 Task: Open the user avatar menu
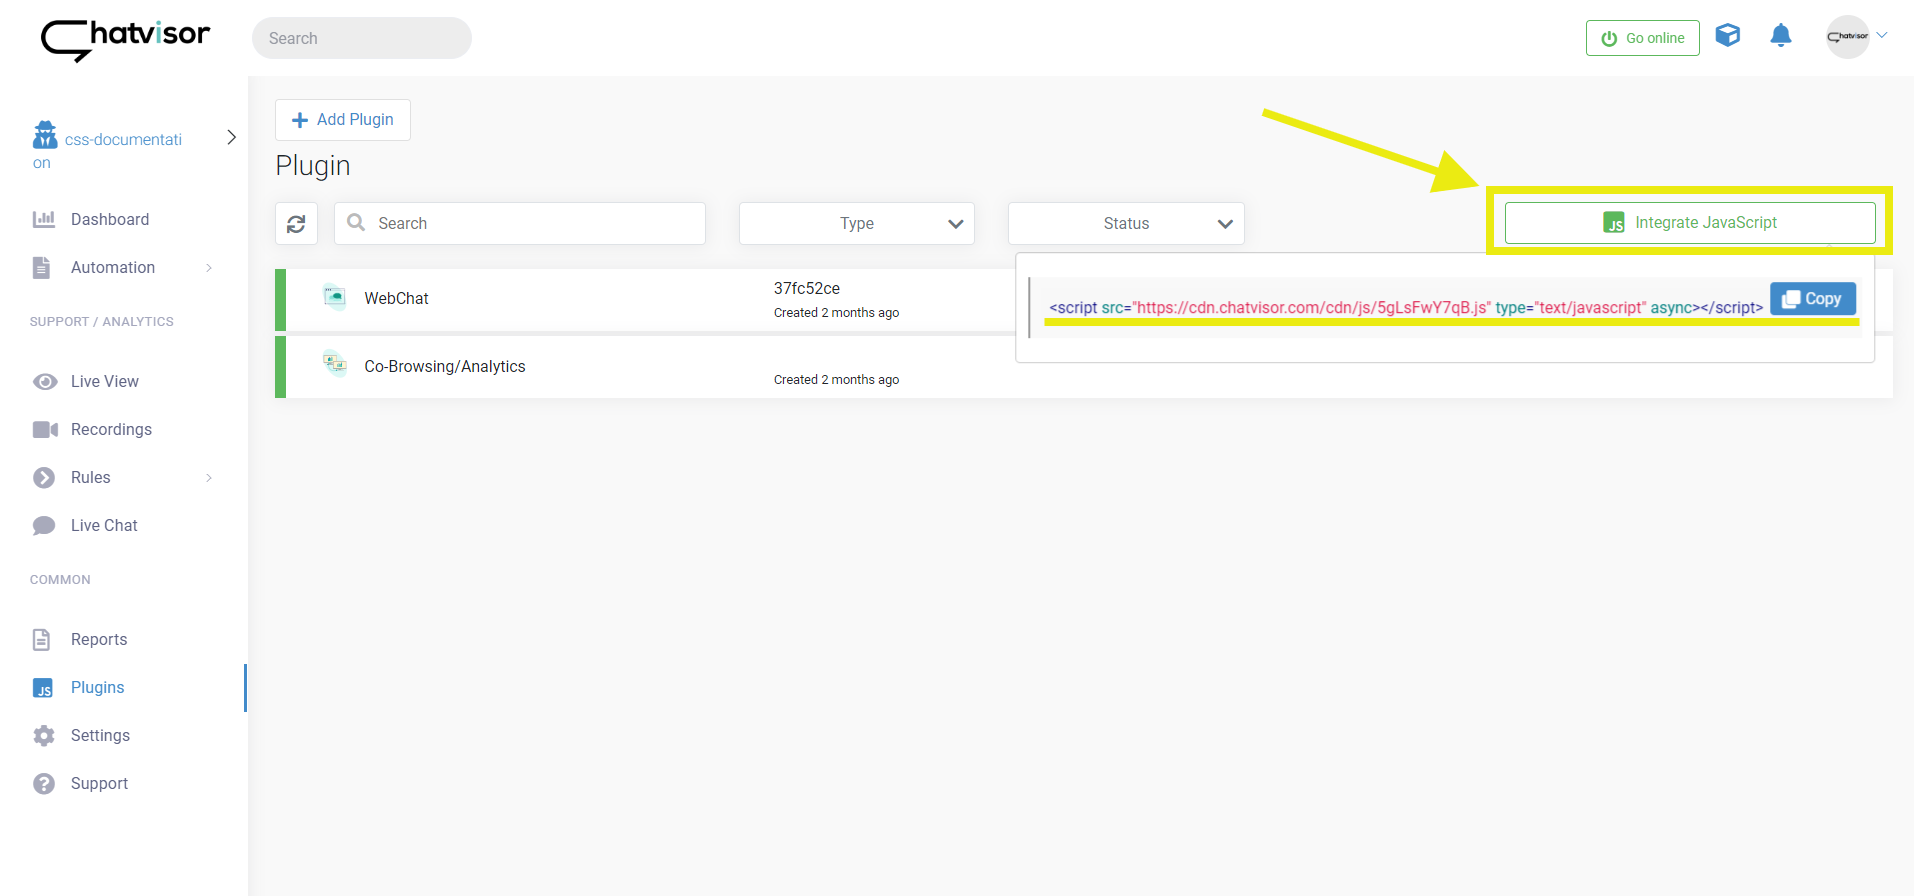pos(1847,36)
